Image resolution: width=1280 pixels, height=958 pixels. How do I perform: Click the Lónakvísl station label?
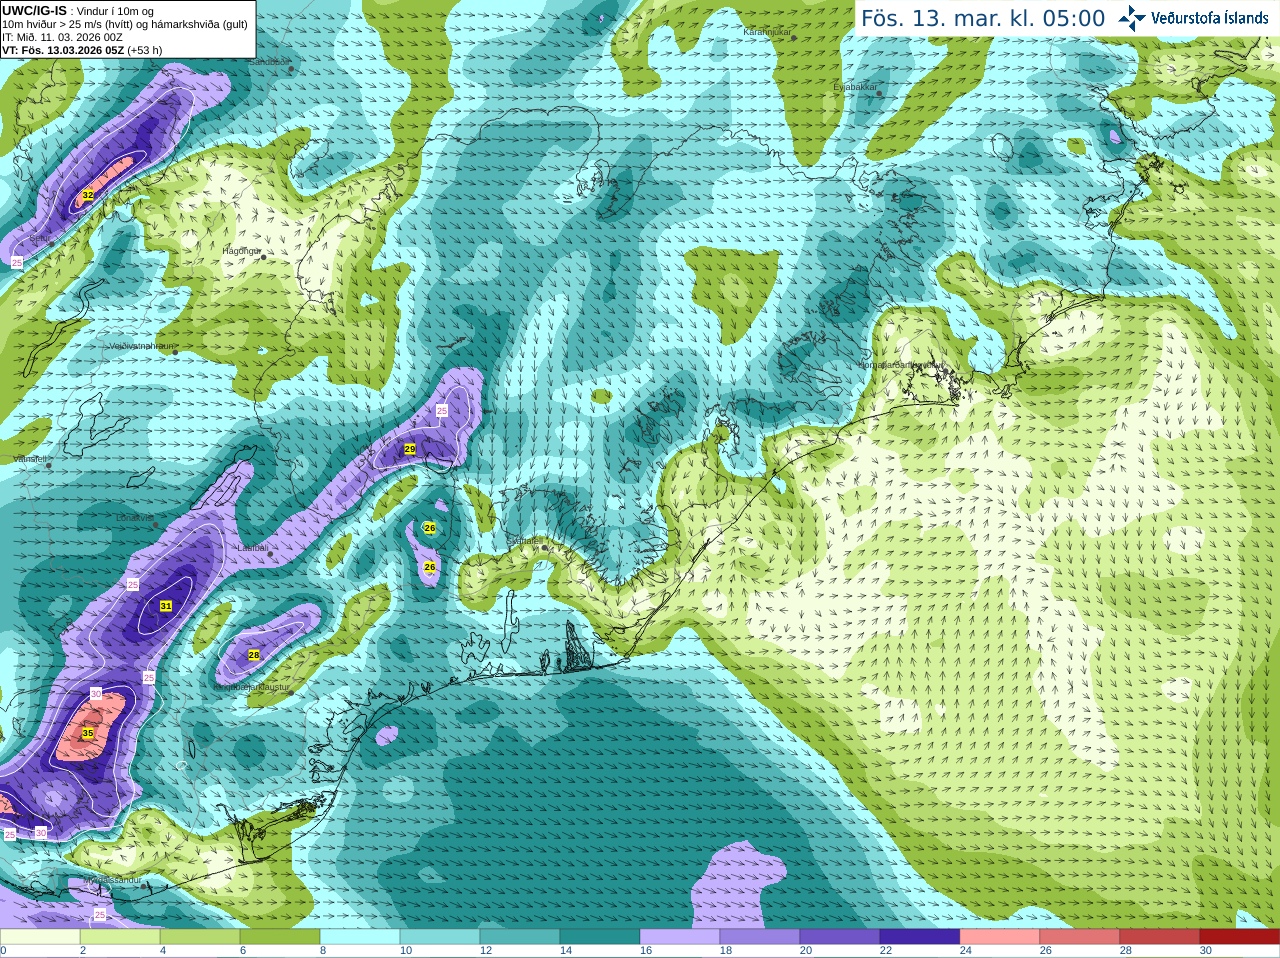click(135, 518)
